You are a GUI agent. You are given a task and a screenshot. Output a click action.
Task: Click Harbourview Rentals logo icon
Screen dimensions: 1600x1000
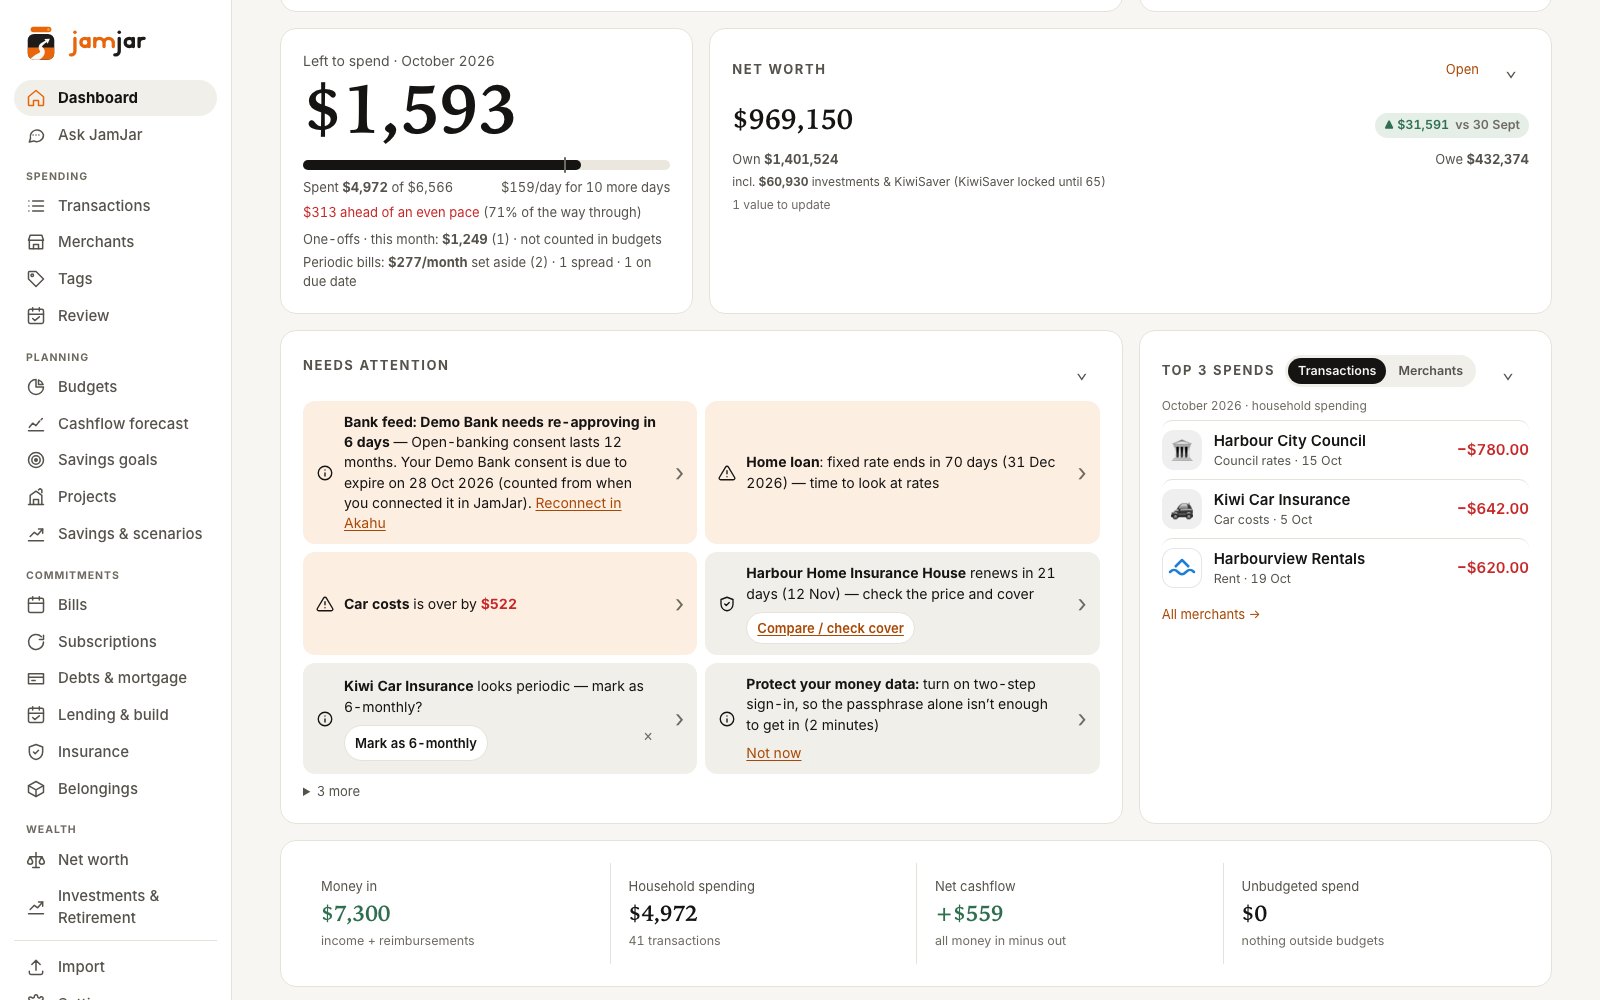(1182, 568)
